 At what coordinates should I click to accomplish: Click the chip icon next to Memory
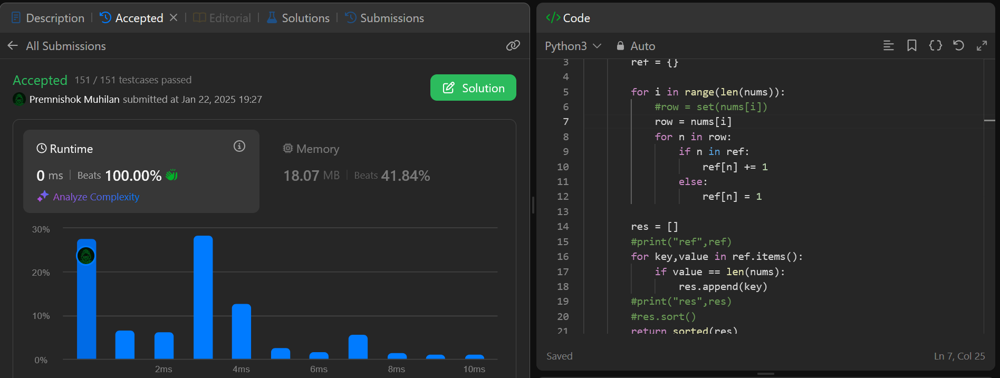point(288,149)
